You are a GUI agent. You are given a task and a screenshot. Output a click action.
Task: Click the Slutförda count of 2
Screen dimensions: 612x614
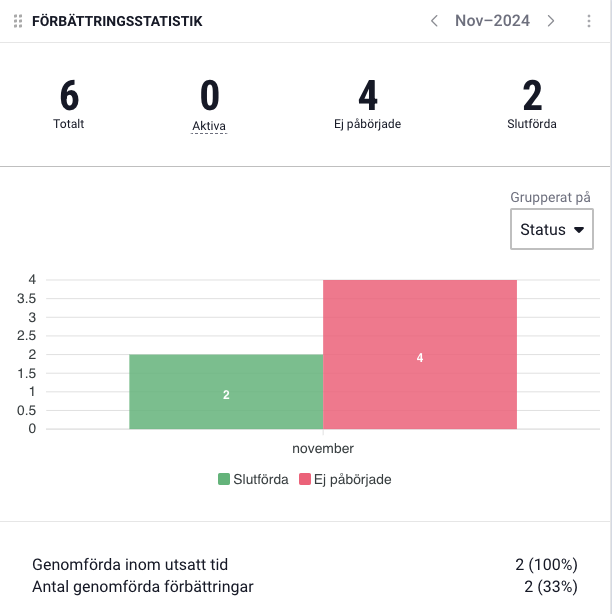click(532, 97)
